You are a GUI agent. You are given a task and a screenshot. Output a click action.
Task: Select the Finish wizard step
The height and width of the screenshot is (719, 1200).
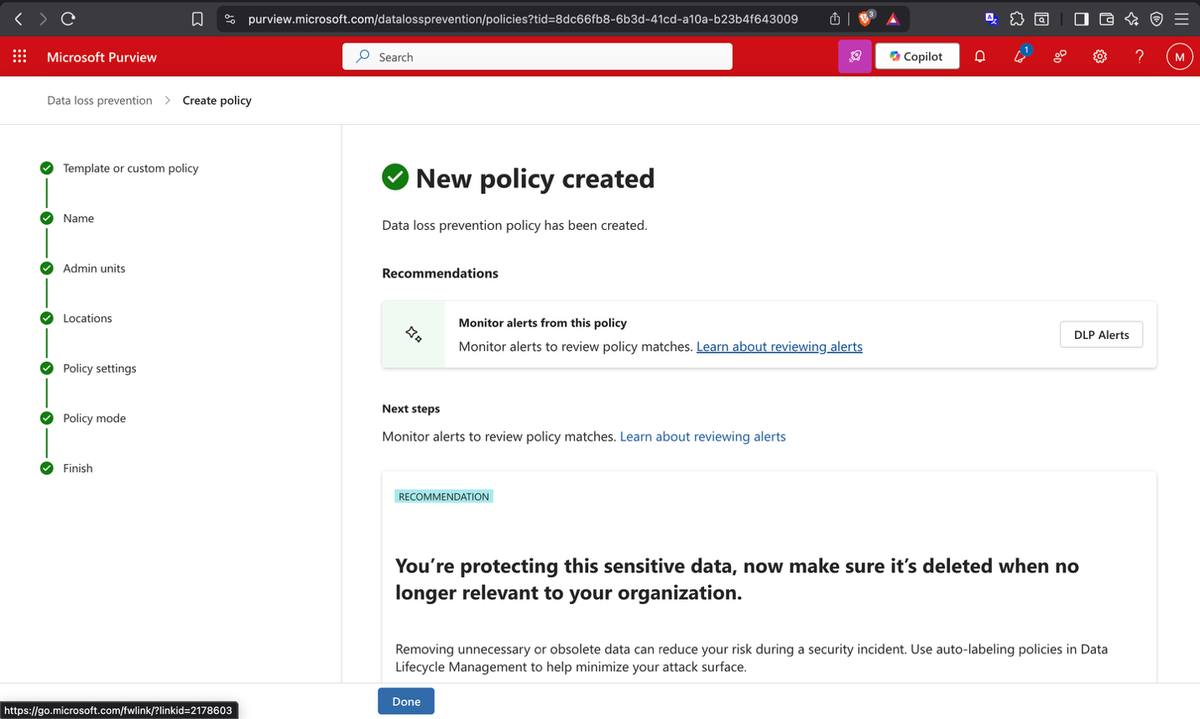pyautogui.click(x=77, y=468)
